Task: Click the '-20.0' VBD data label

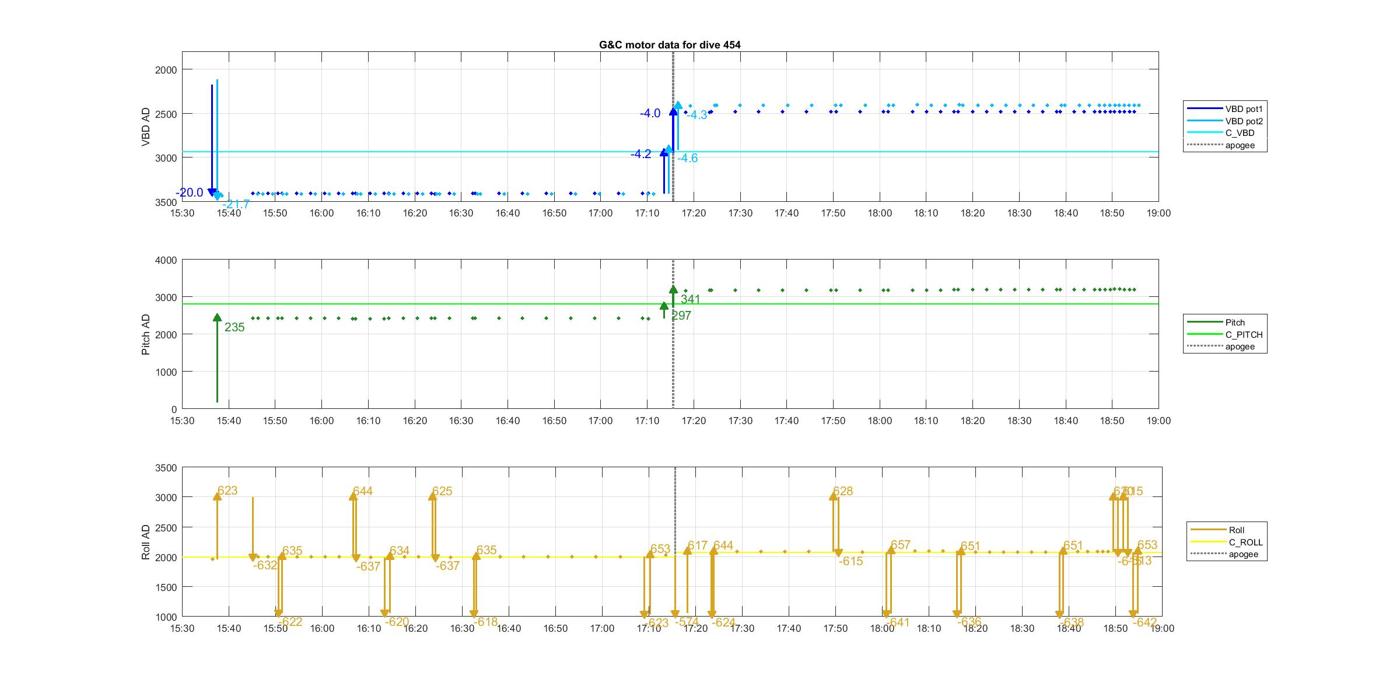Action: coord(190,192)
